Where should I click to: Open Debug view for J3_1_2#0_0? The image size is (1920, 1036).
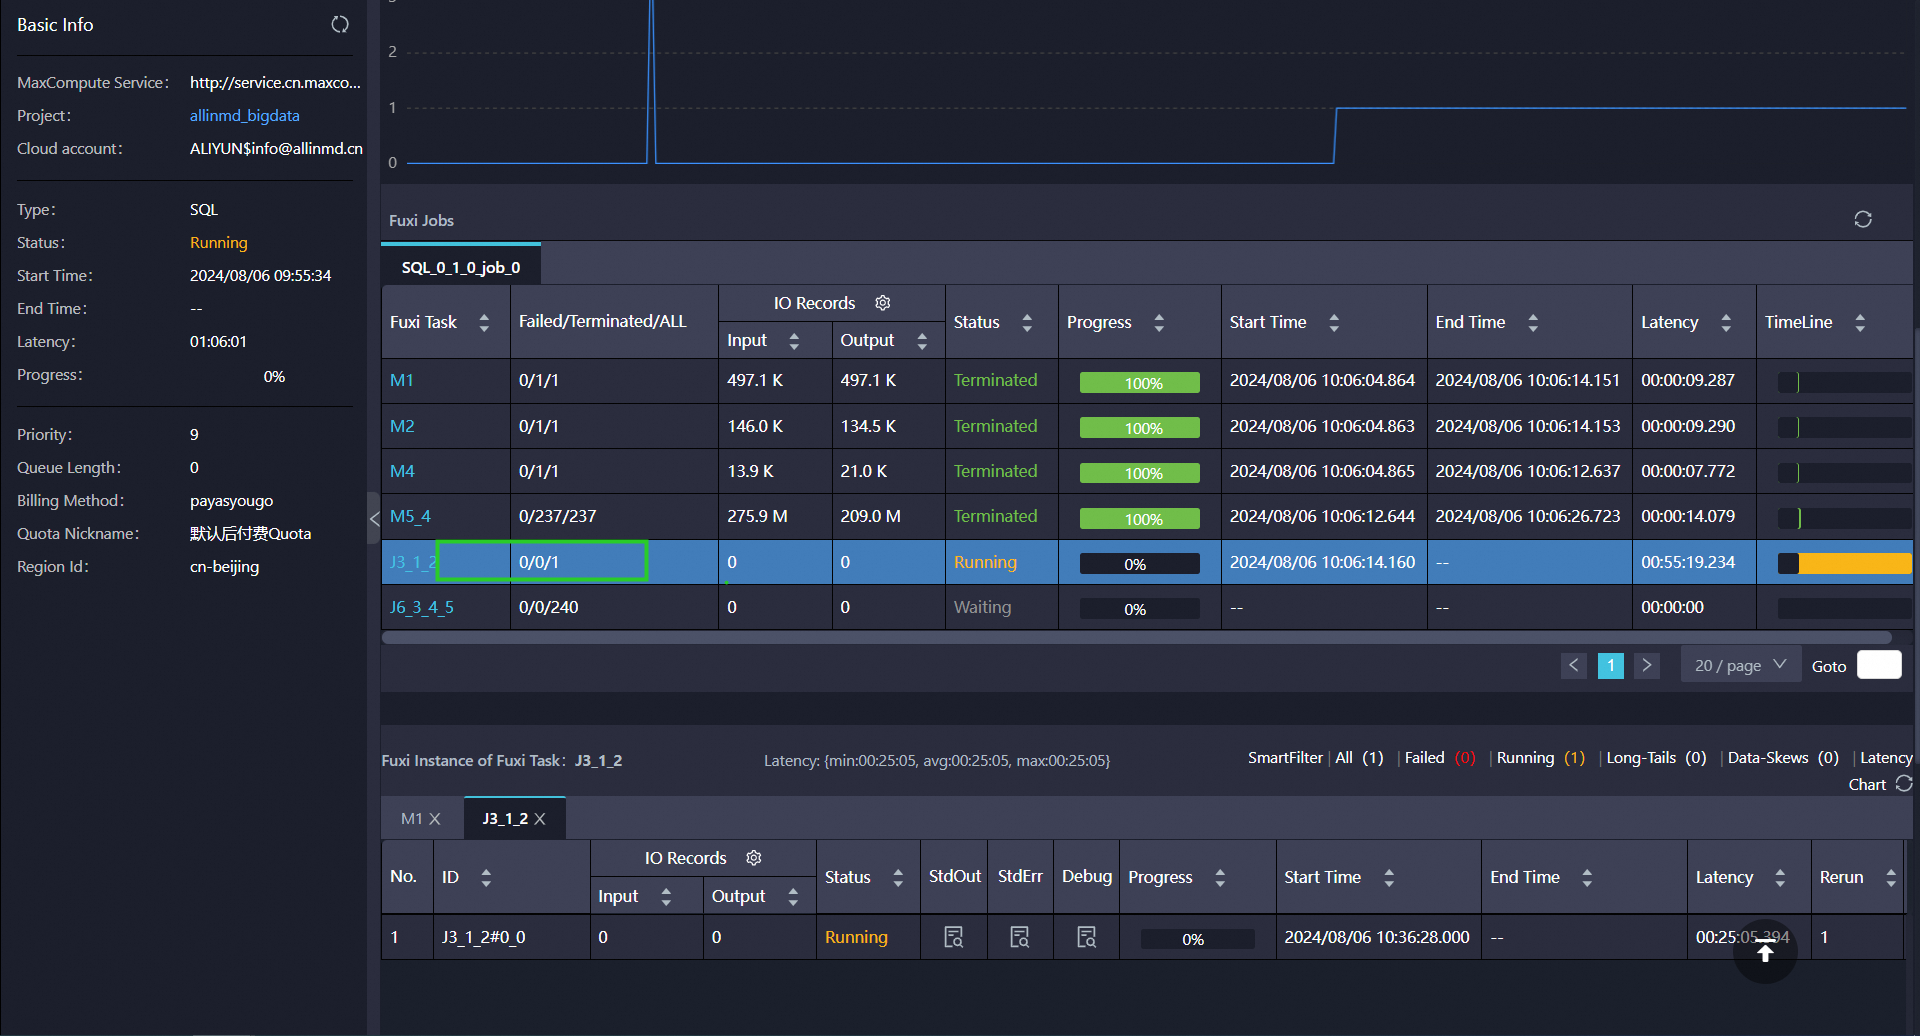pos(1086,937)
